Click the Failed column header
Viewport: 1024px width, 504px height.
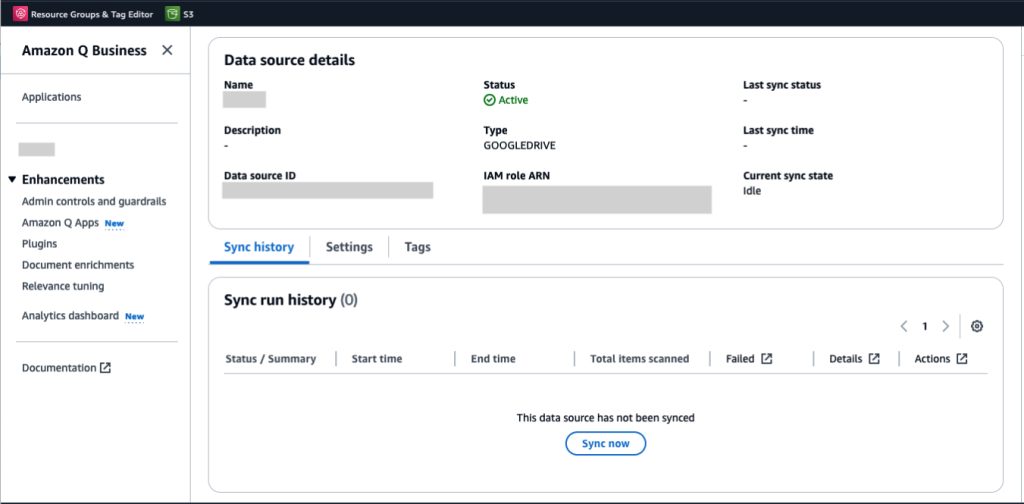740,358
